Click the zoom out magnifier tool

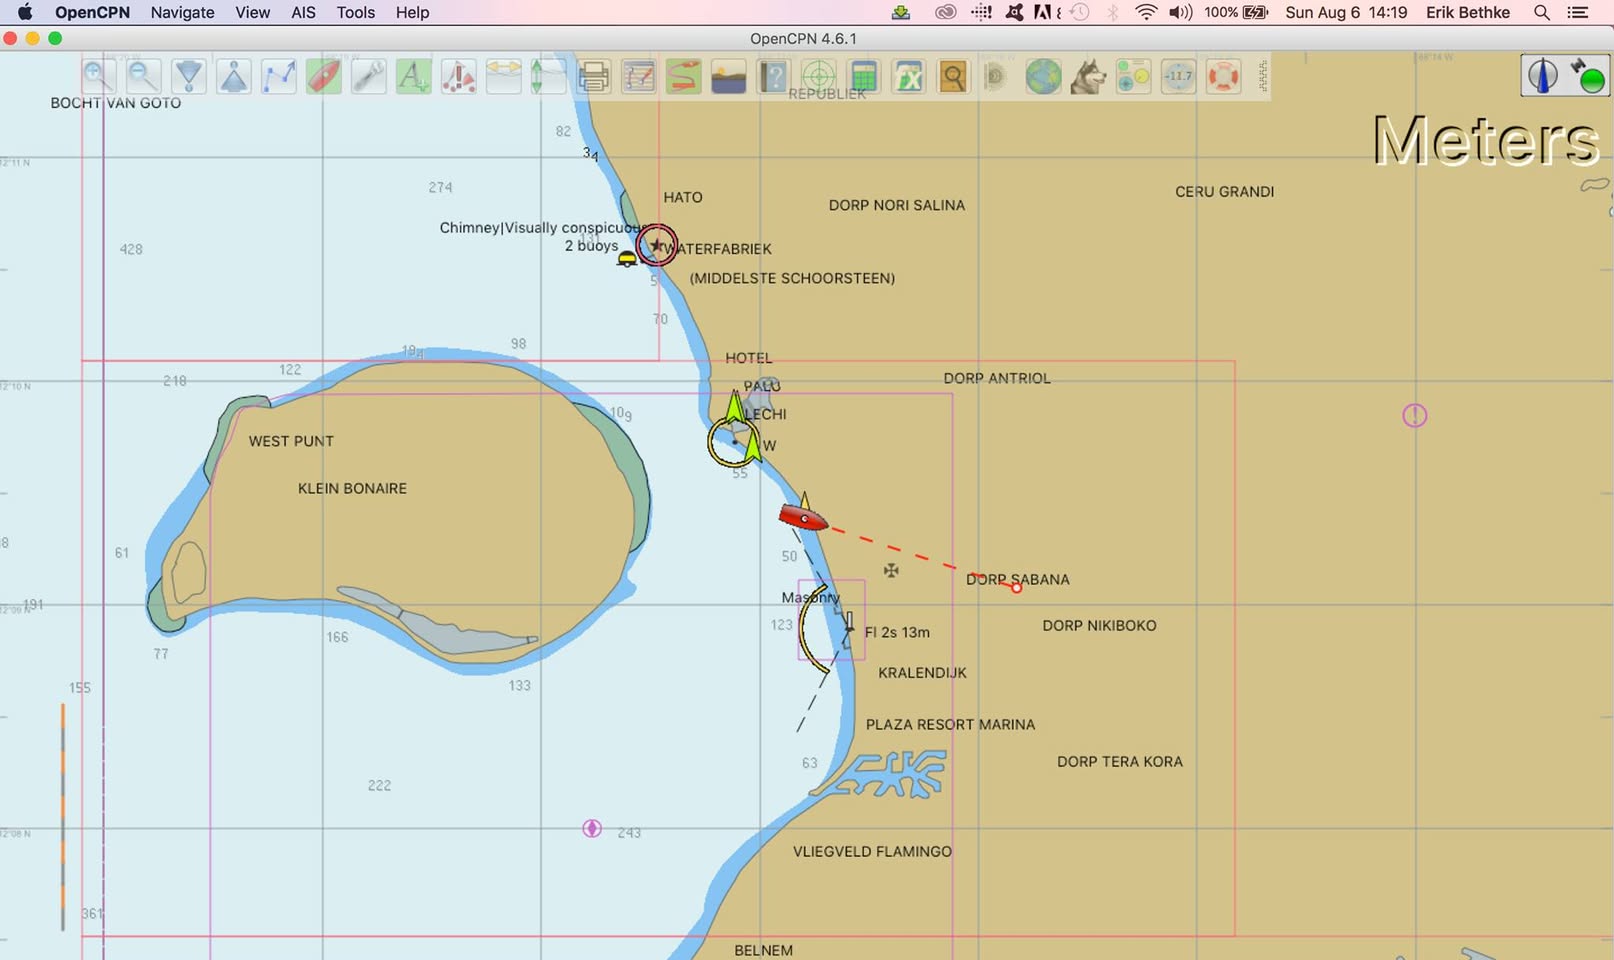tap(142, 76)
